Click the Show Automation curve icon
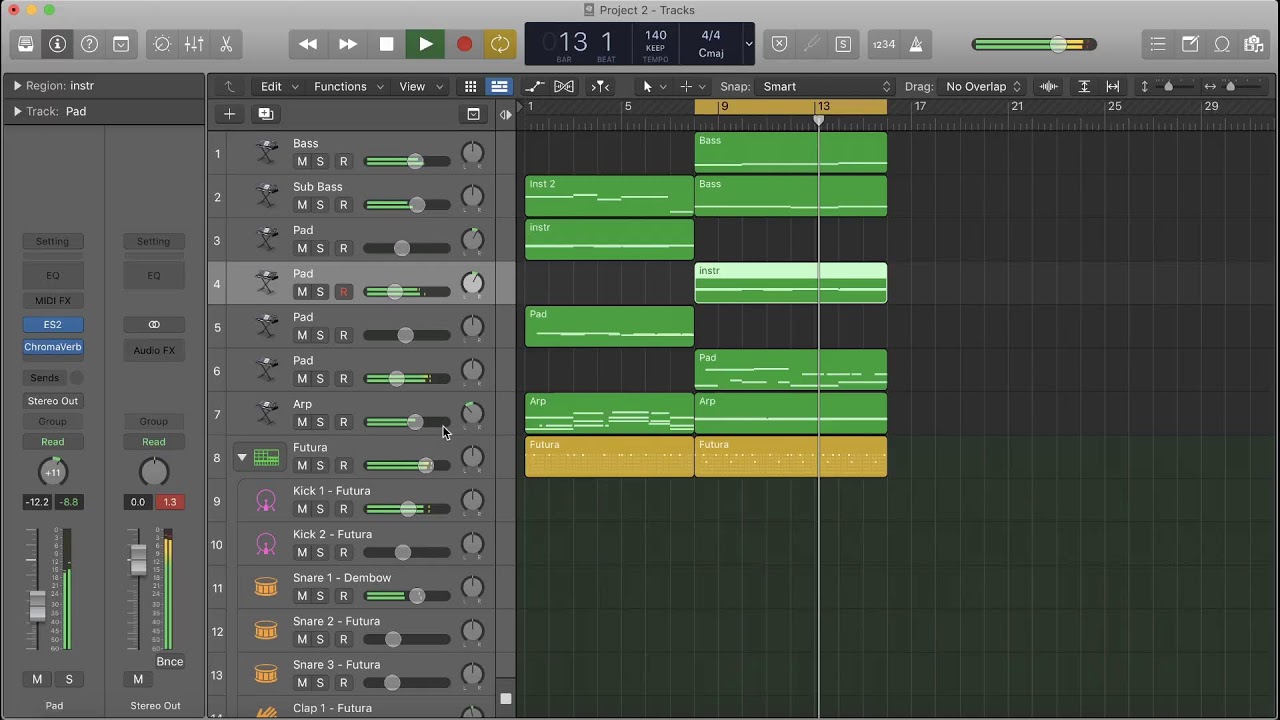 pos(535,87)
